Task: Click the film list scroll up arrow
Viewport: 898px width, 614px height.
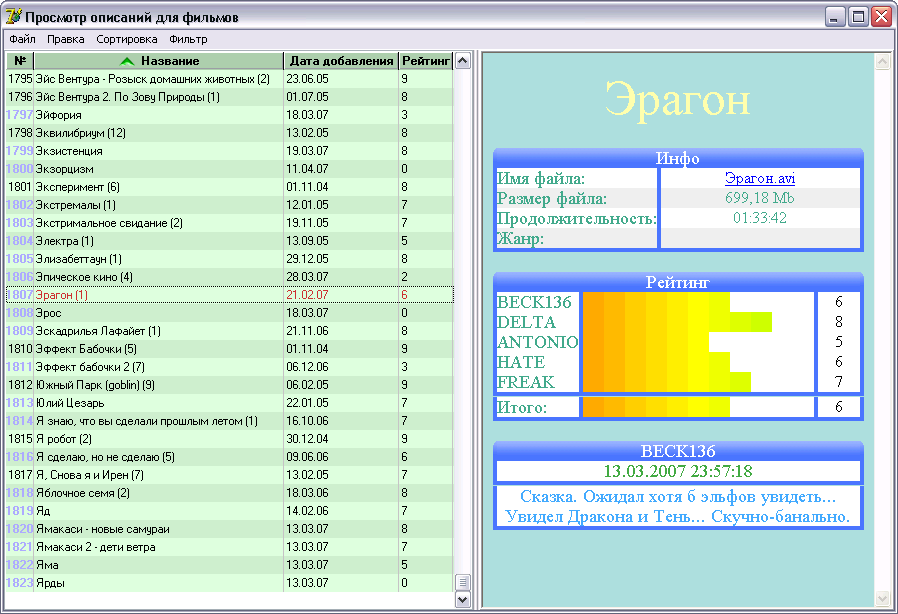Action: [462, 61]
